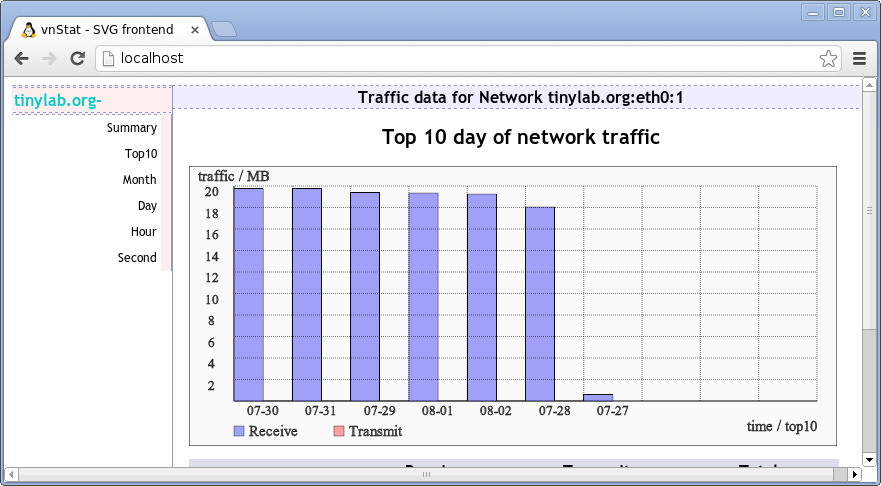Bookmark page using the star icon
881x486 pixels.
pyautogui.click(x=828, y=59)
